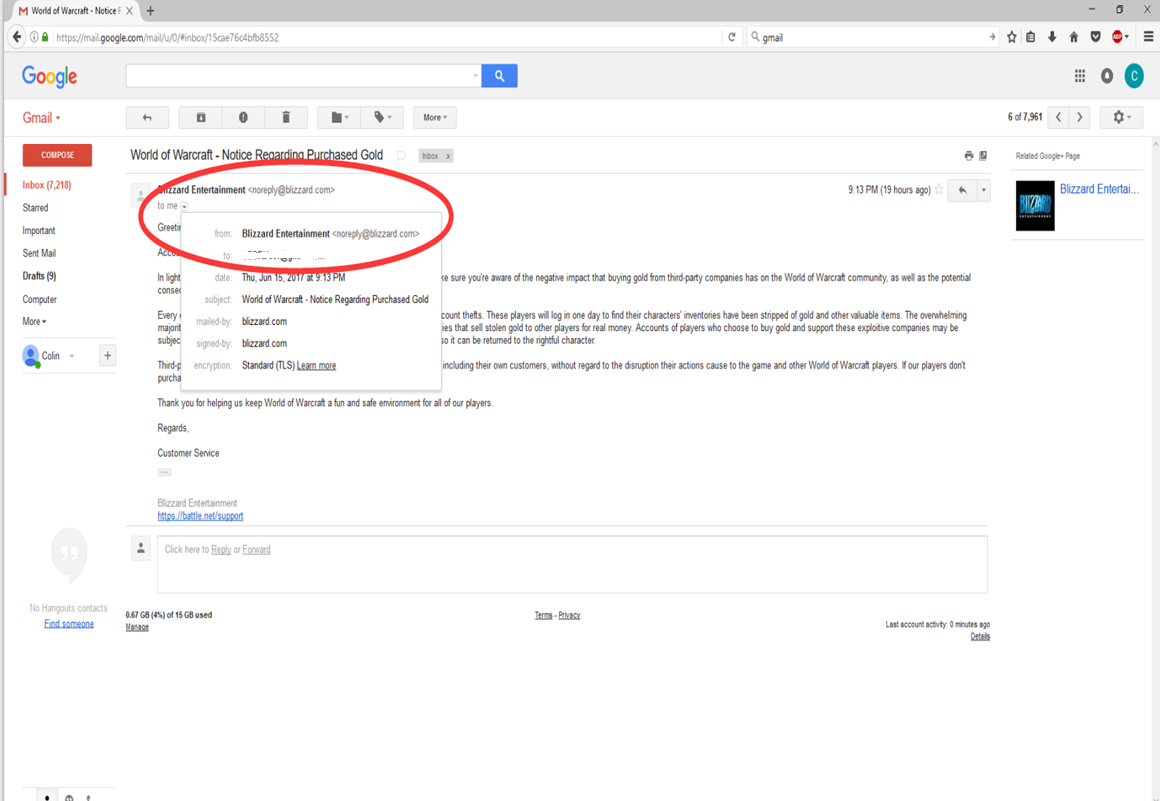Click the Blizzard logo thumbnail
Viewport: 1160px width, 801px height.
[x=1035, y=206]
